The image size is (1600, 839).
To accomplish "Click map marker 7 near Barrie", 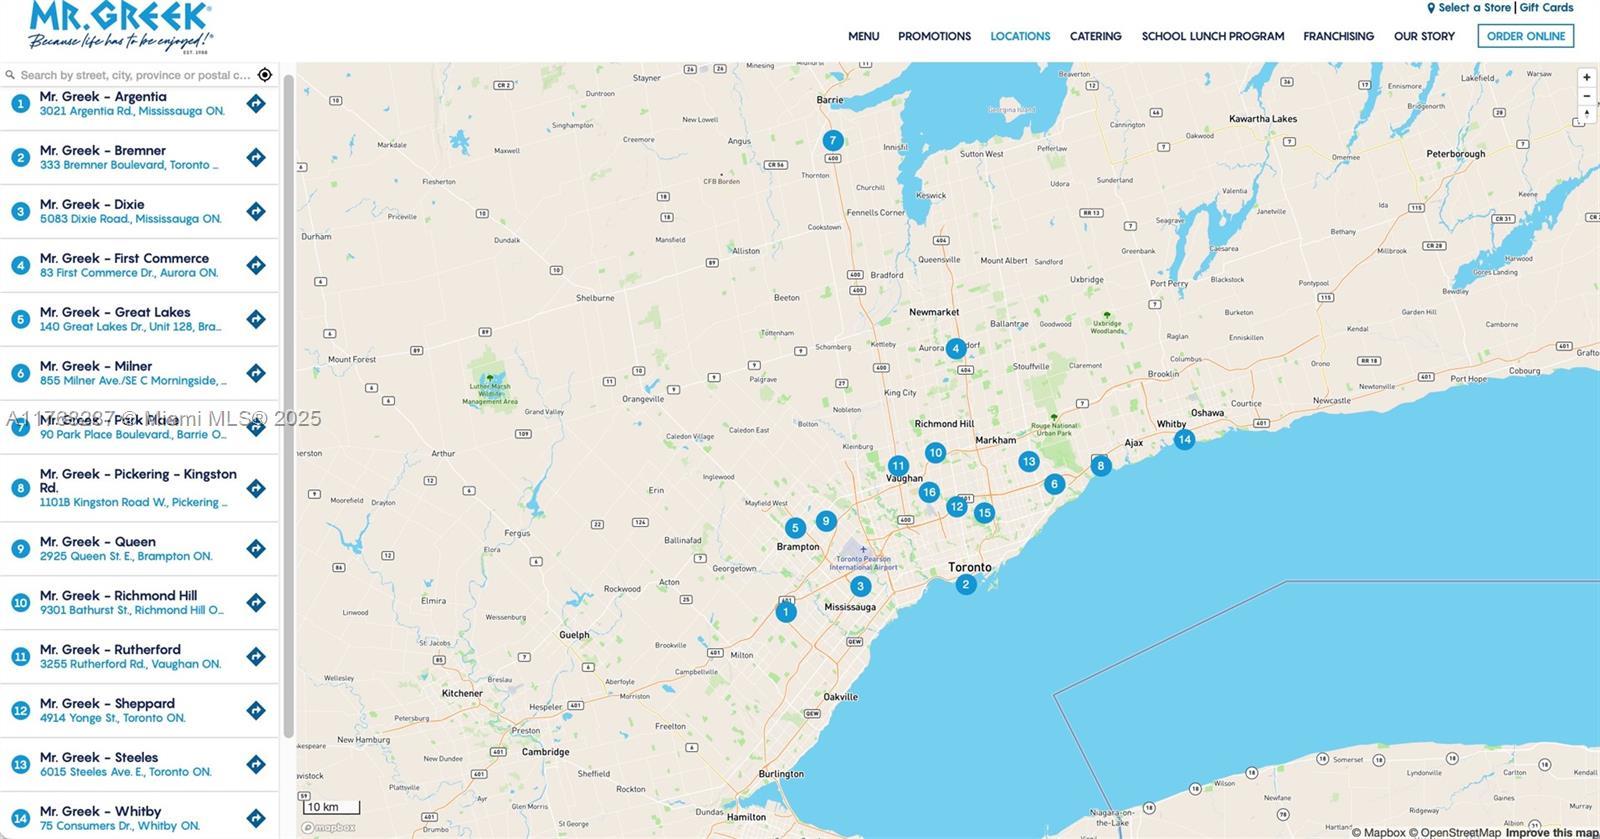I will (x=832, y=141).
